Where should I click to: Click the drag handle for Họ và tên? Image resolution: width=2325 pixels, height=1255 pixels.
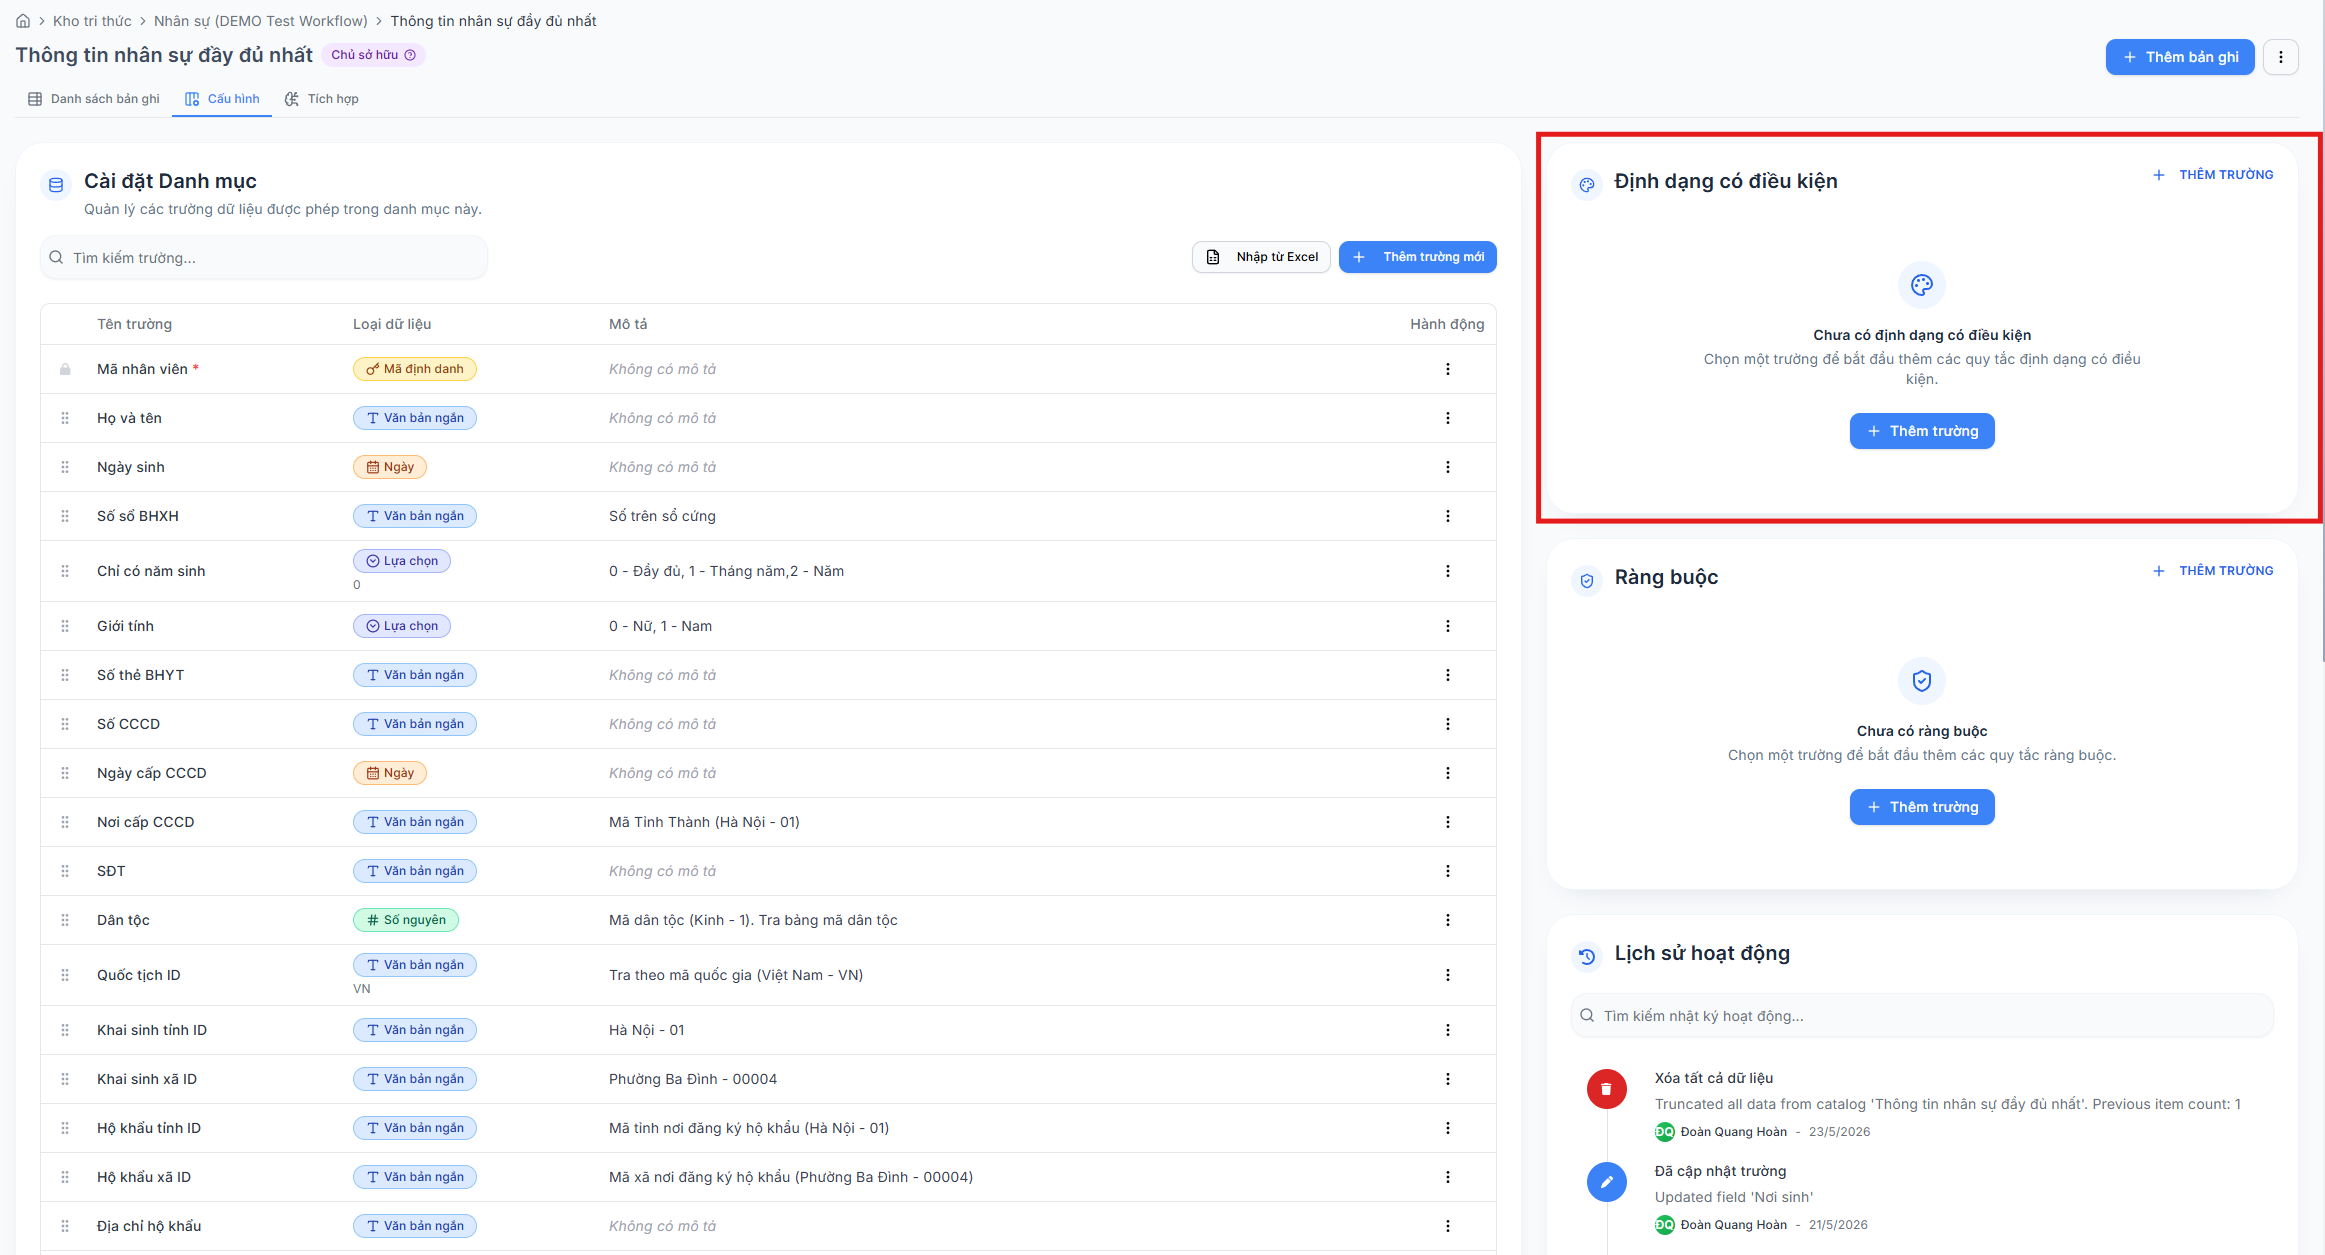pos(65,418)
